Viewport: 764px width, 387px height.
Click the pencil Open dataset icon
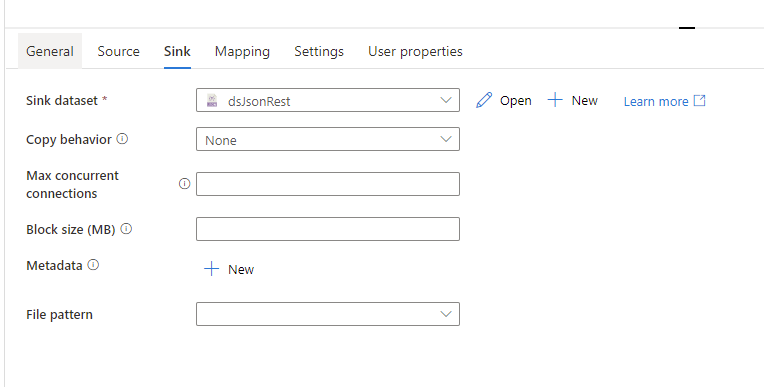click(x=484, y=100)
